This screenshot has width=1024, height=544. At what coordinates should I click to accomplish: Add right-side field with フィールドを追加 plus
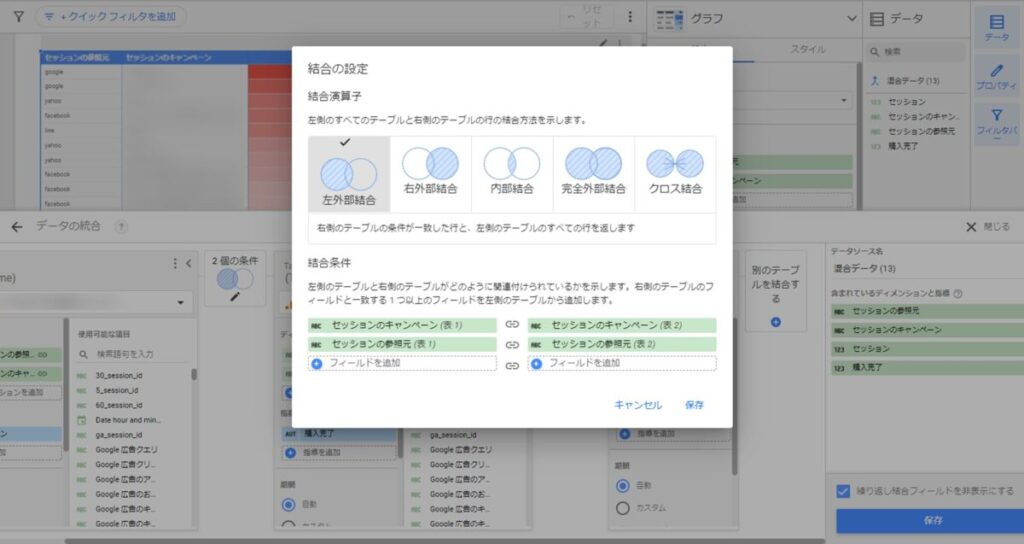click(x=537, y=364)
